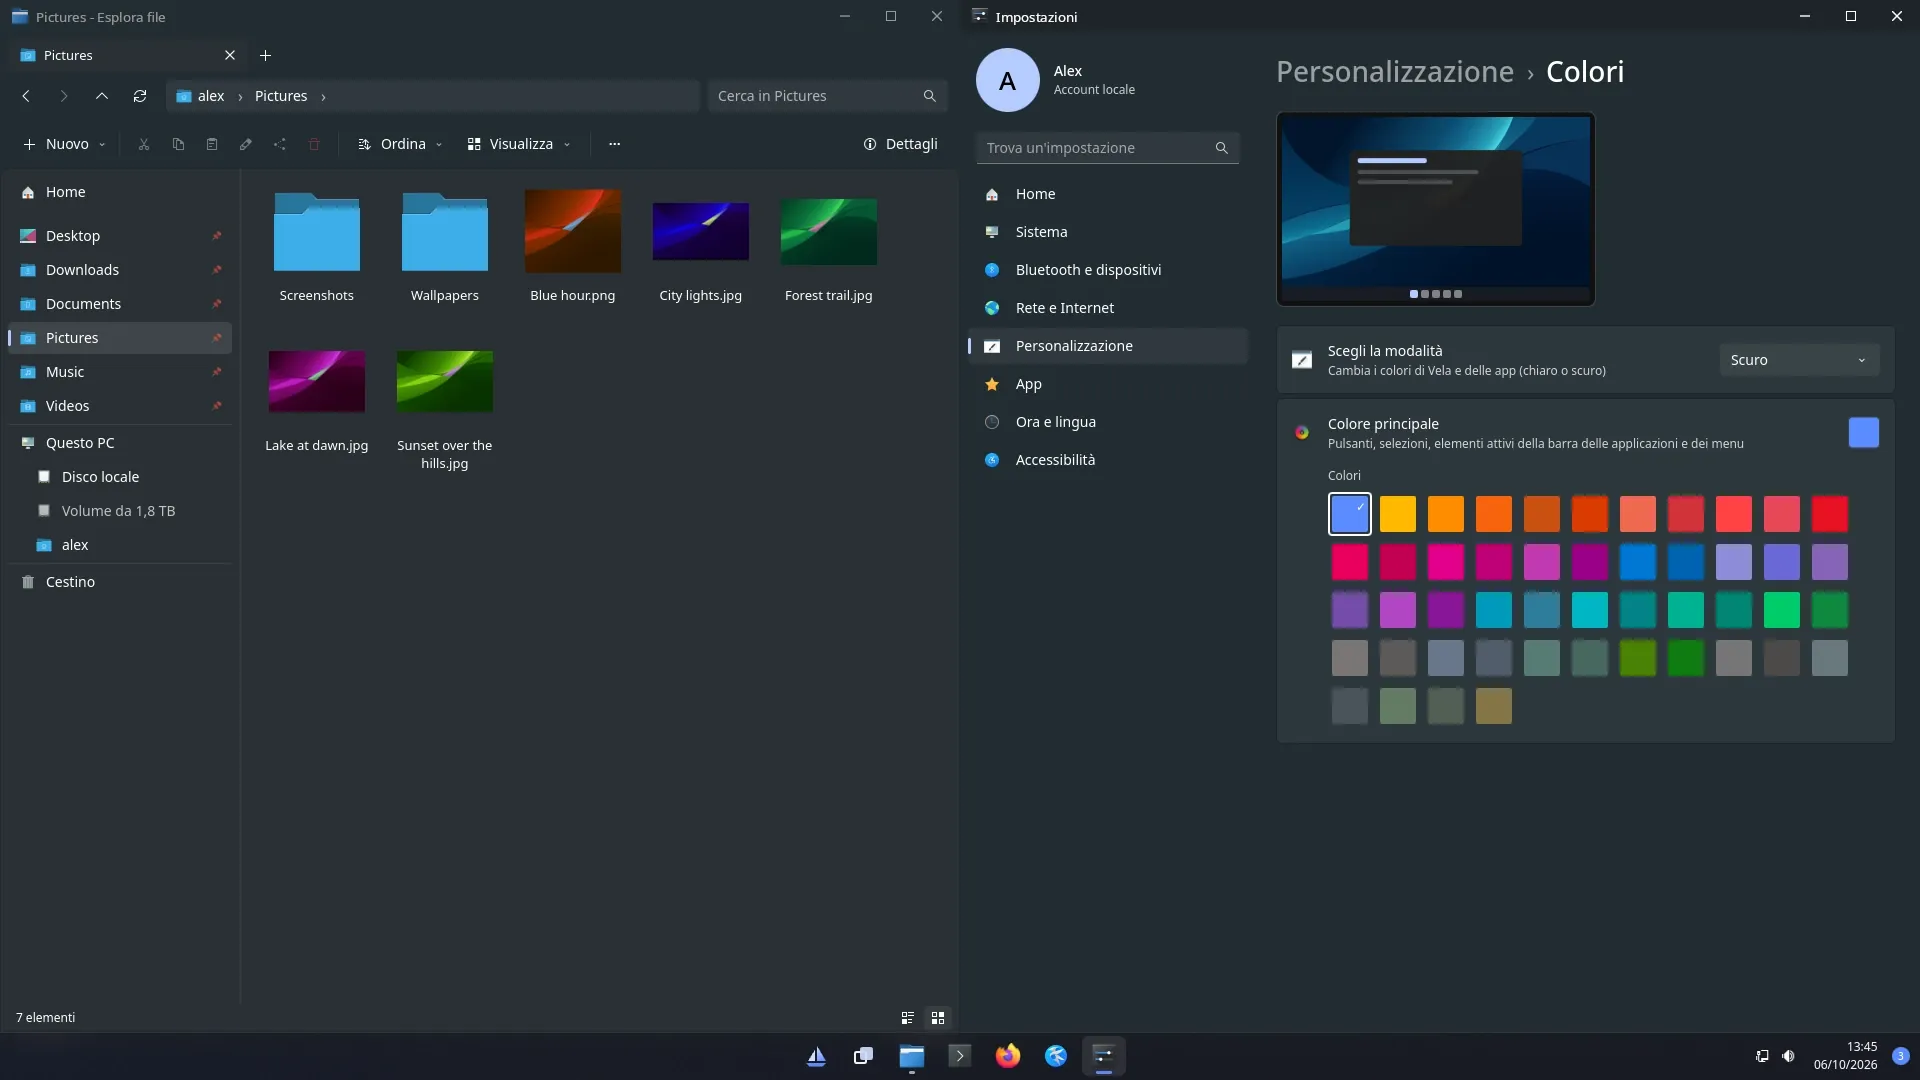
Task: Switch to large icons grid view at bottom
Action: click(938, 1018)
